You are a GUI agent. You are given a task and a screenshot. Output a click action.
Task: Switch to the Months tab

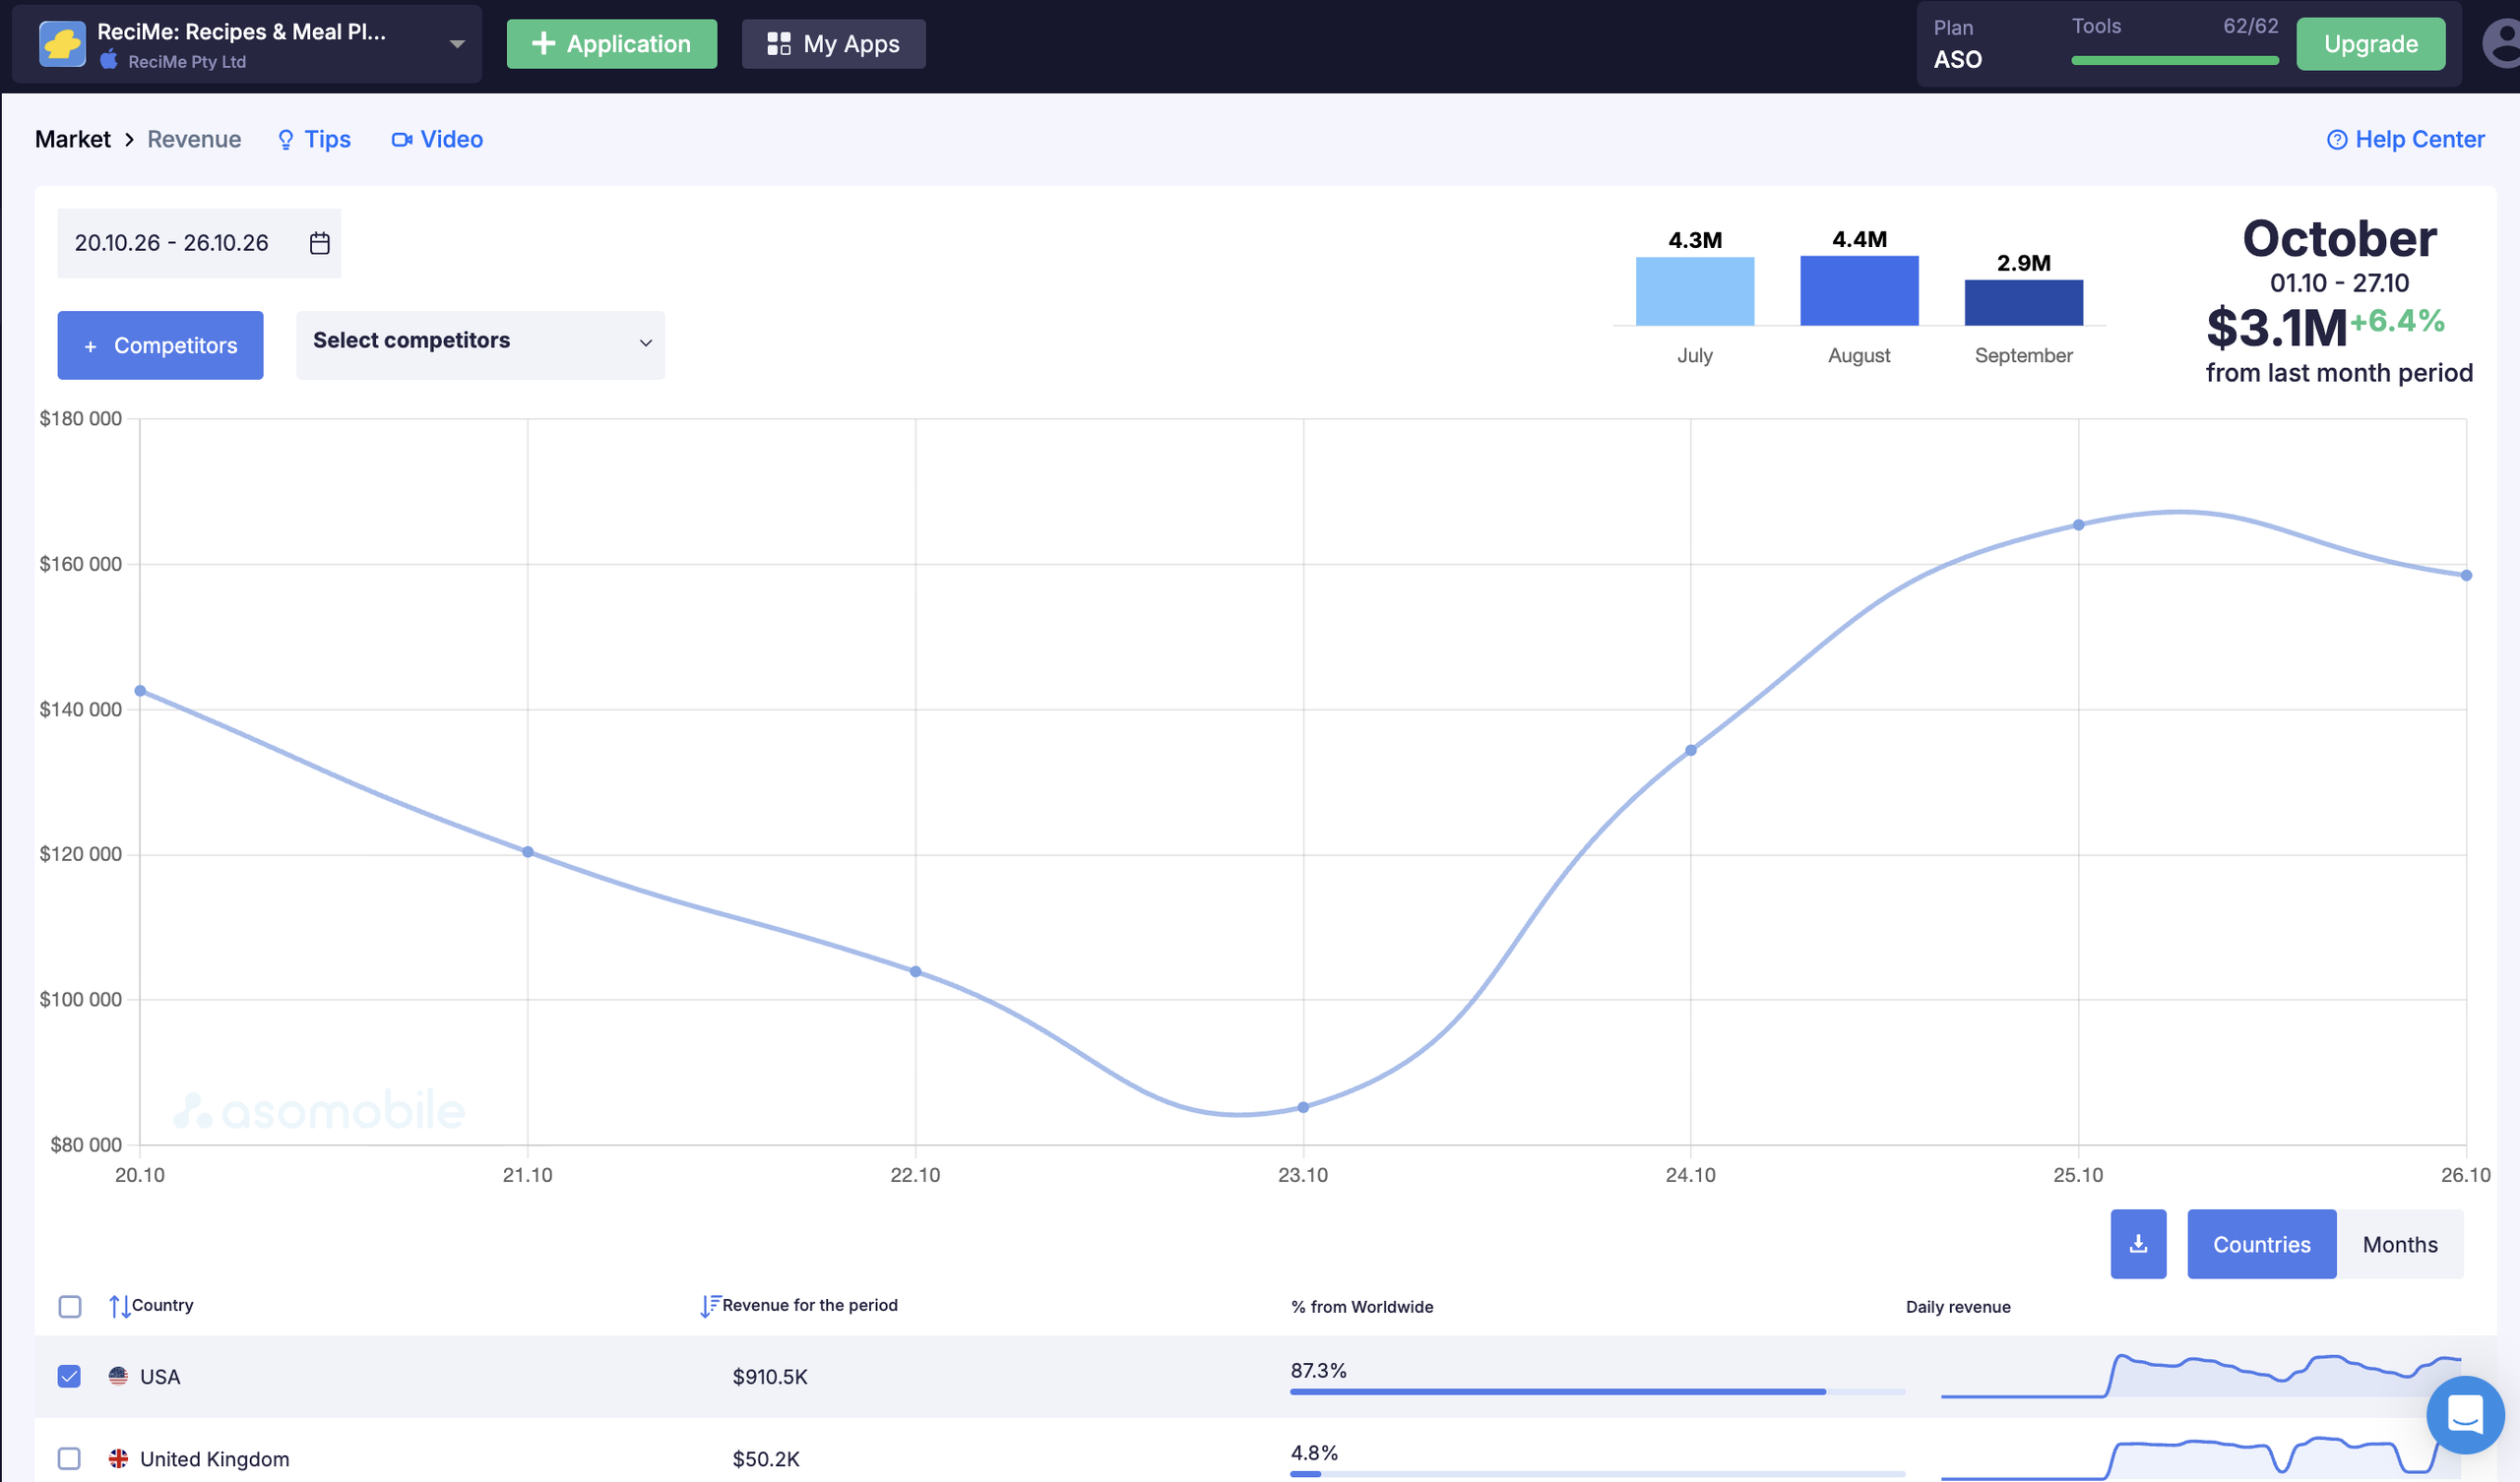coord(2399,1244)
